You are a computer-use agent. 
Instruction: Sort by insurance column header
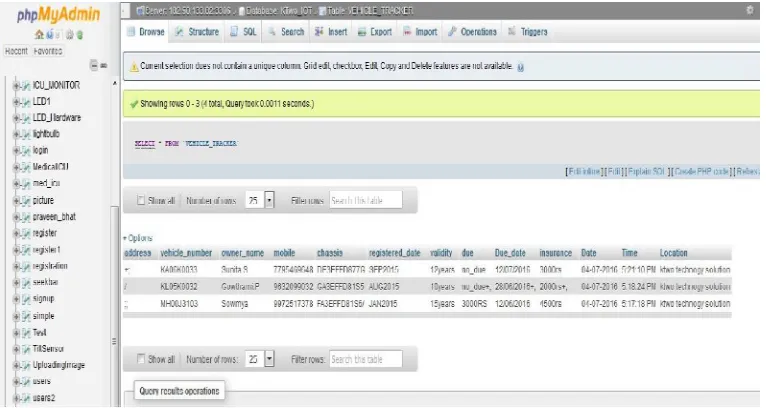pos(555,253)
